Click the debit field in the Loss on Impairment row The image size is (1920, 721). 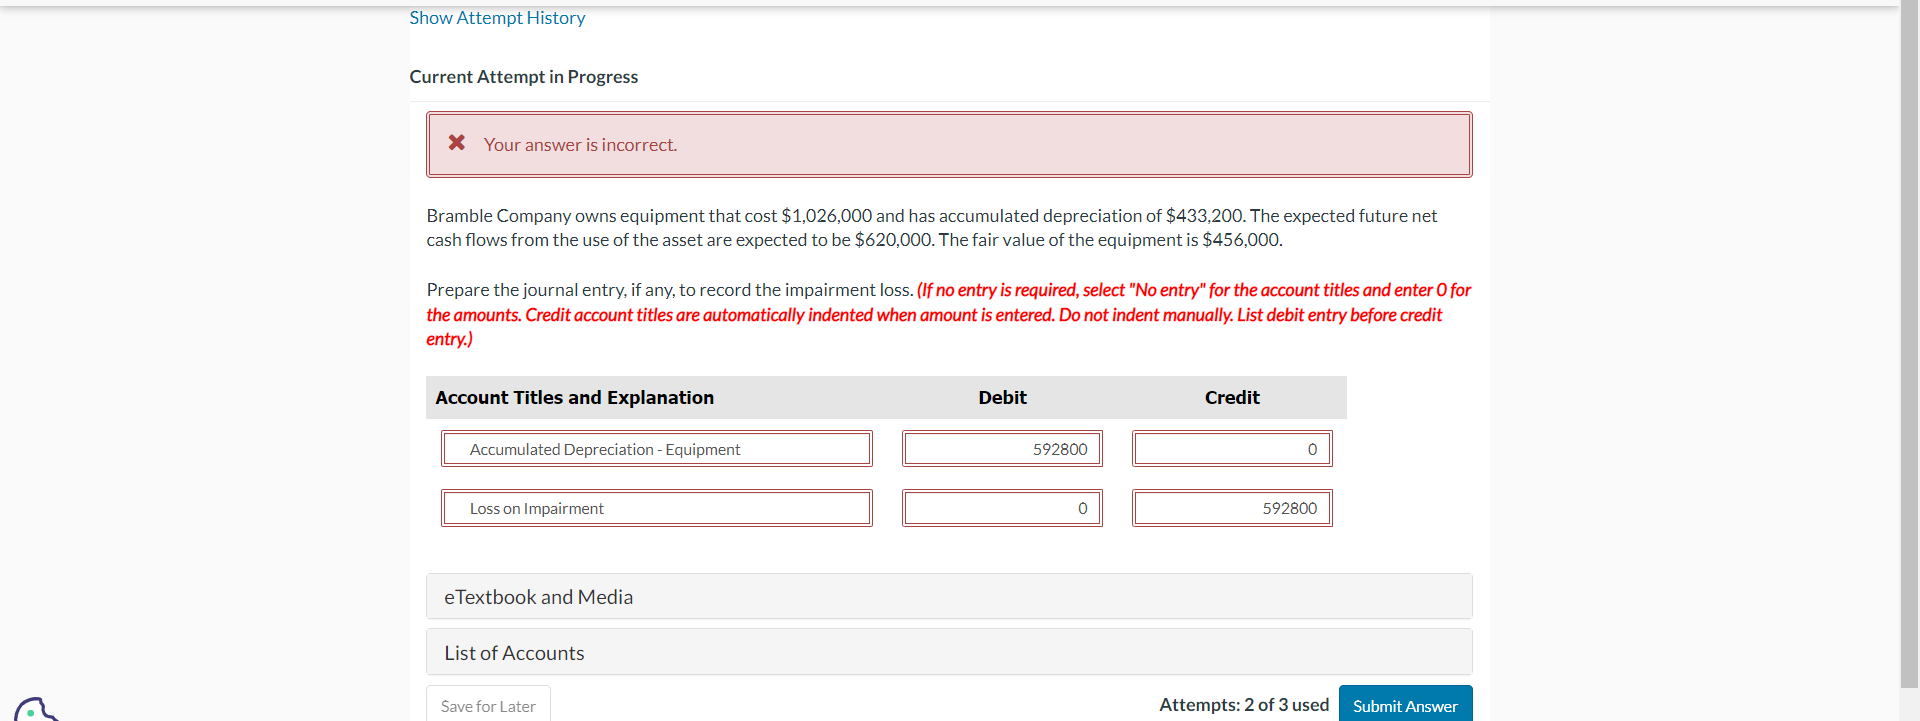pos(1002,508)
